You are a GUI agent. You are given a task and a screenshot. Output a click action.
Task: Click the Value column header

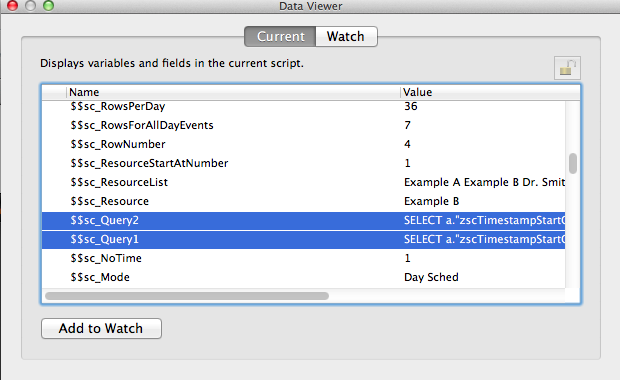pos(490,92)
